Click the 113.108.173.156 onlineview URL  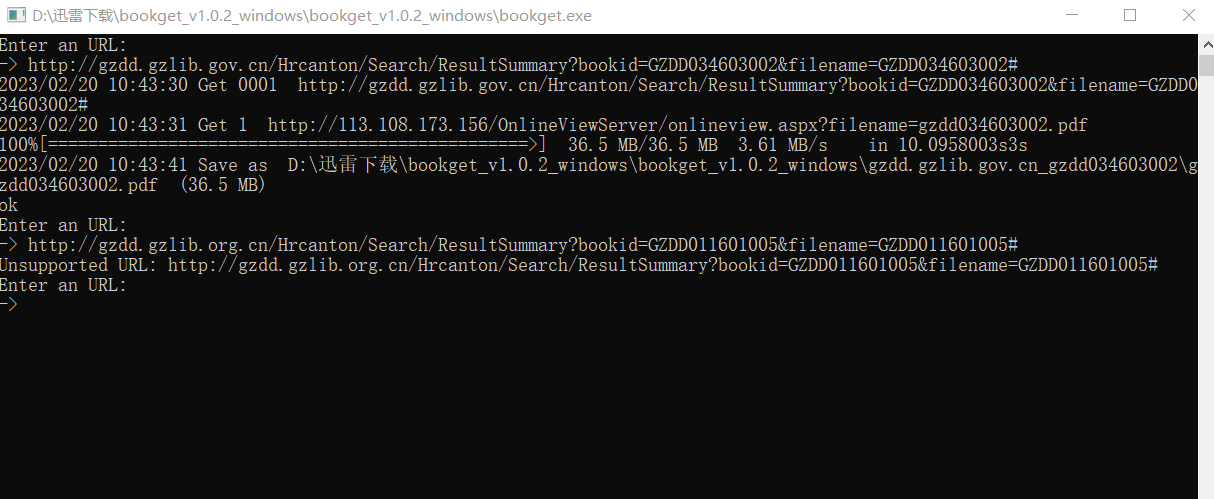[677, 125]
